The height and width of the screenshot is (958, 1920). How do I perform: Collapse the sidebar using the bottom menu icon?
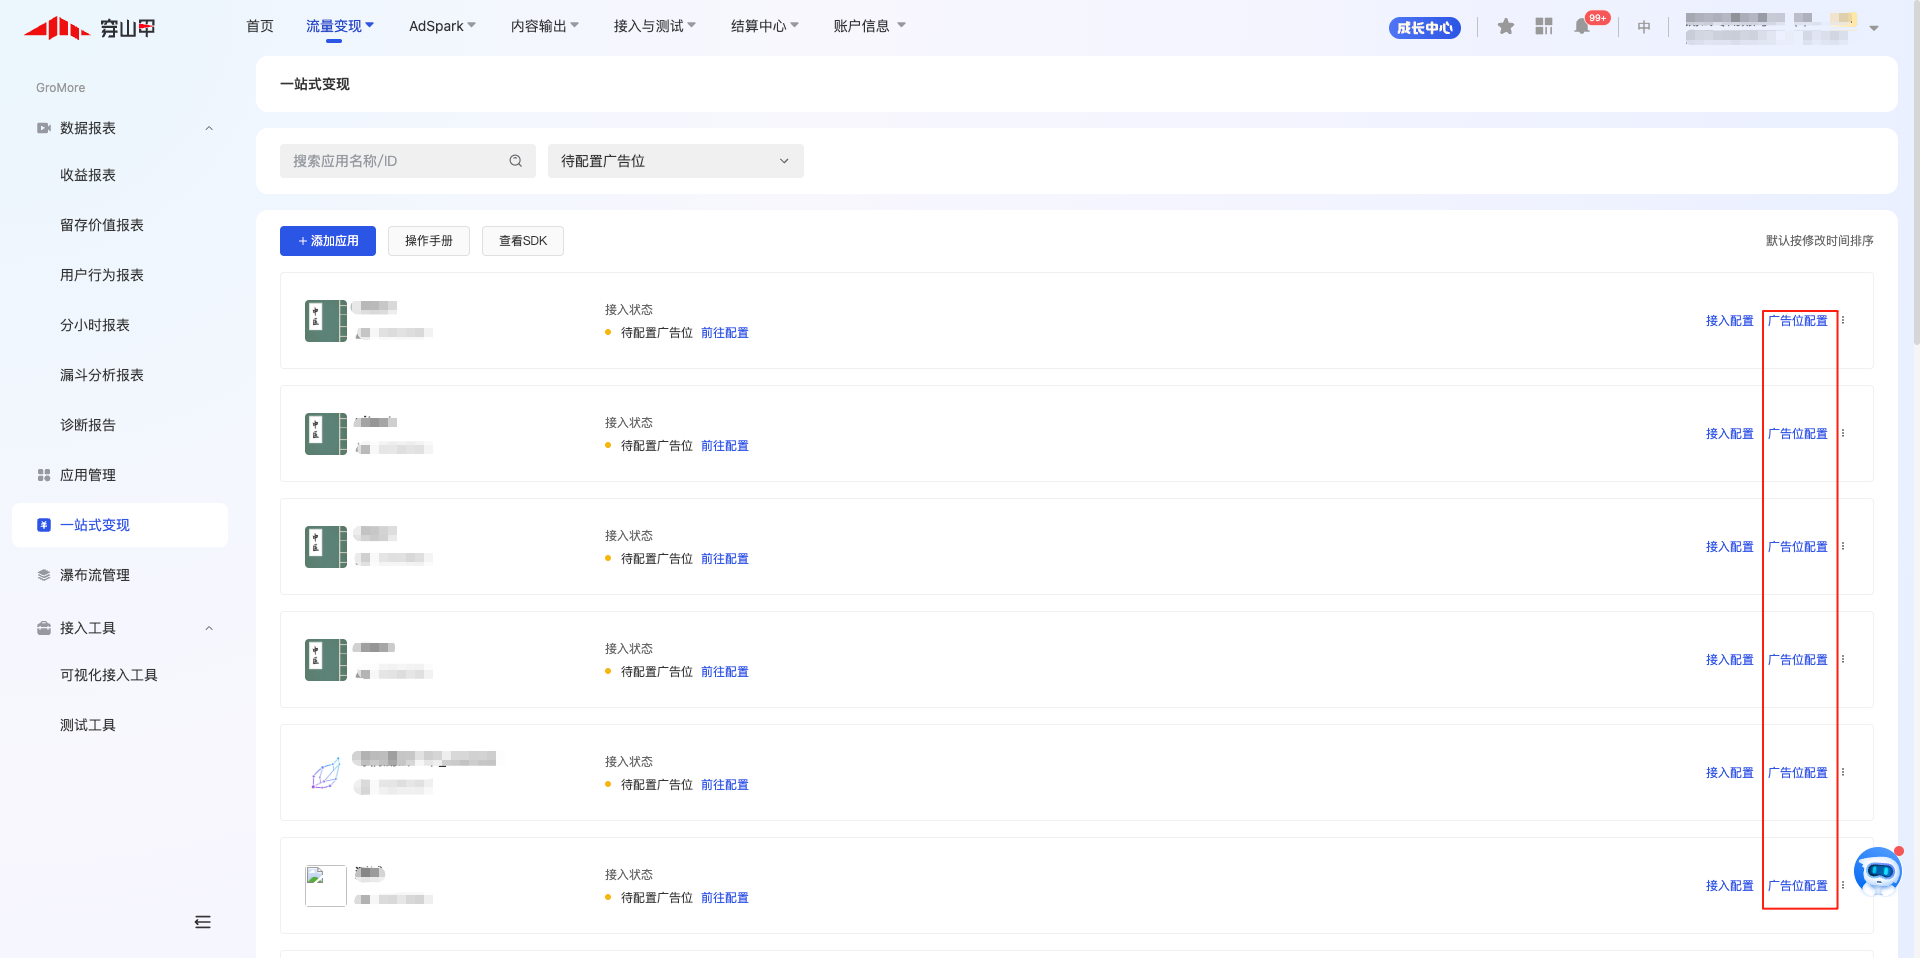[203, 922]
